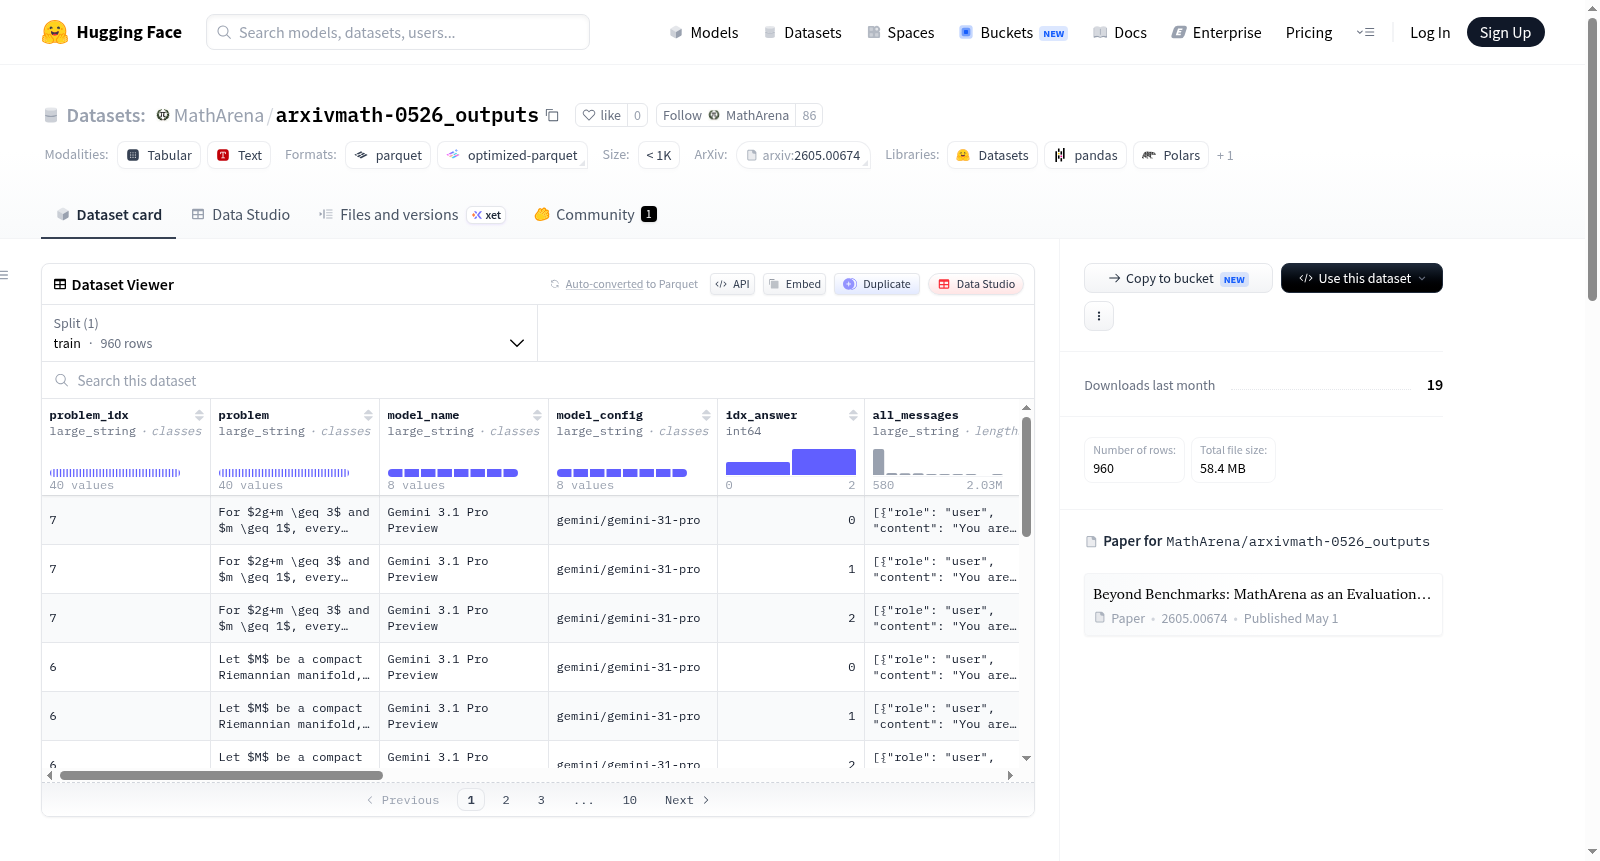Open the API button in Dataset Viewer
Image resolution: width=1600 pixels, height=861 pixels.
pyautogui.click(x=732, y=284)
